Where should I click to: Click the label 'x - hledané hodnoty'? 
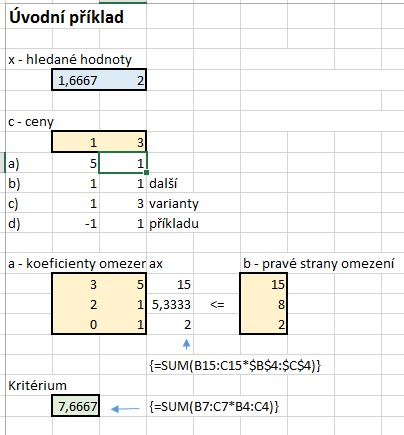(70, 60)
